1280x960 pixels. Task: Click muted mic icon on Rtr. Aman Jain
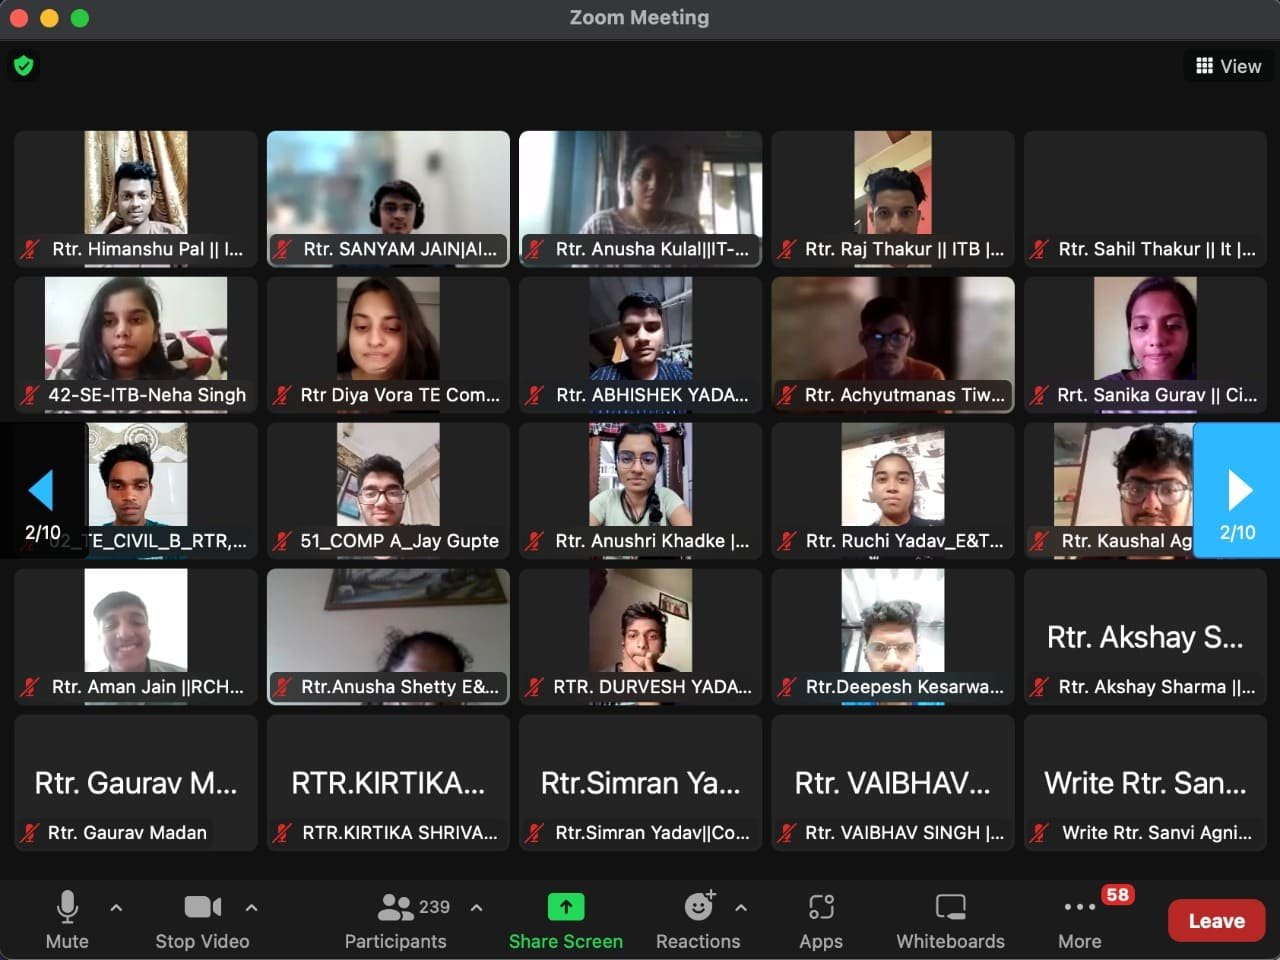point(32,686)
